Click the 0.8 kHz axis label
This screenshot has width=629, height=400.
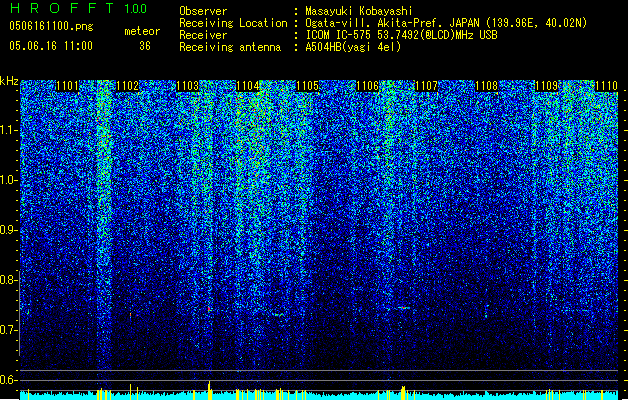tap(9, 280)
